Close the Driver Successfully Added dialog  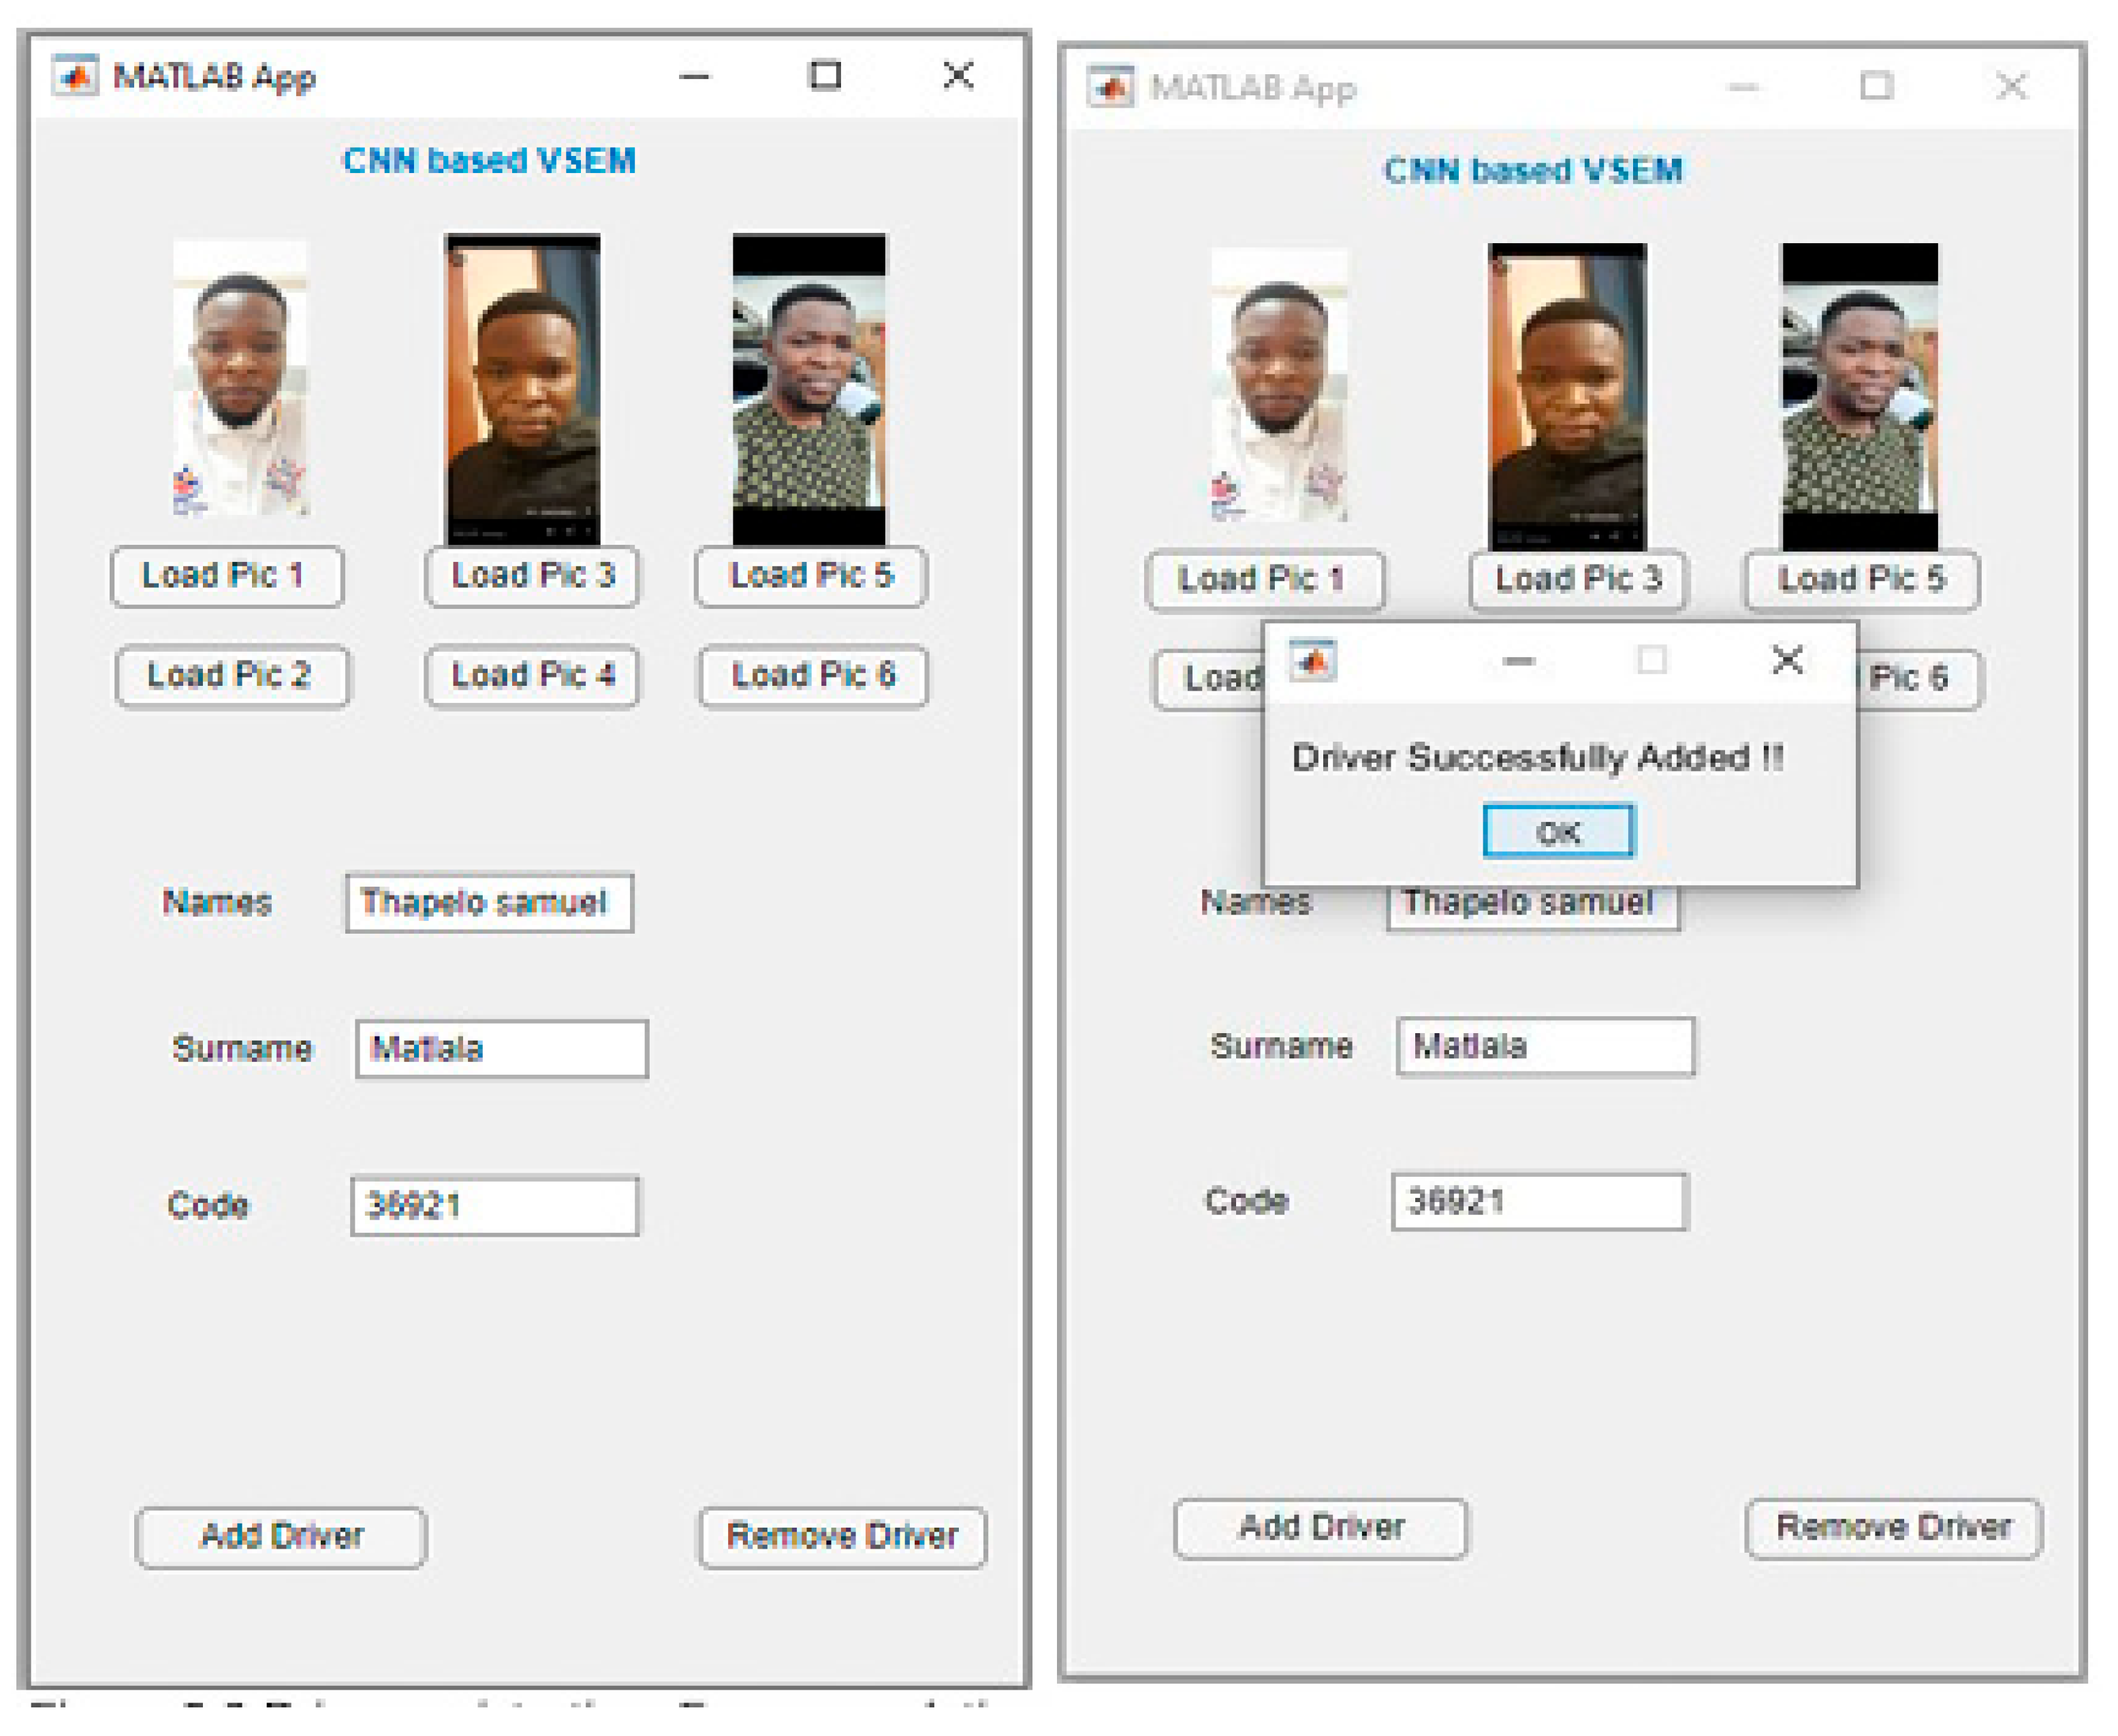click(1787, 660)
